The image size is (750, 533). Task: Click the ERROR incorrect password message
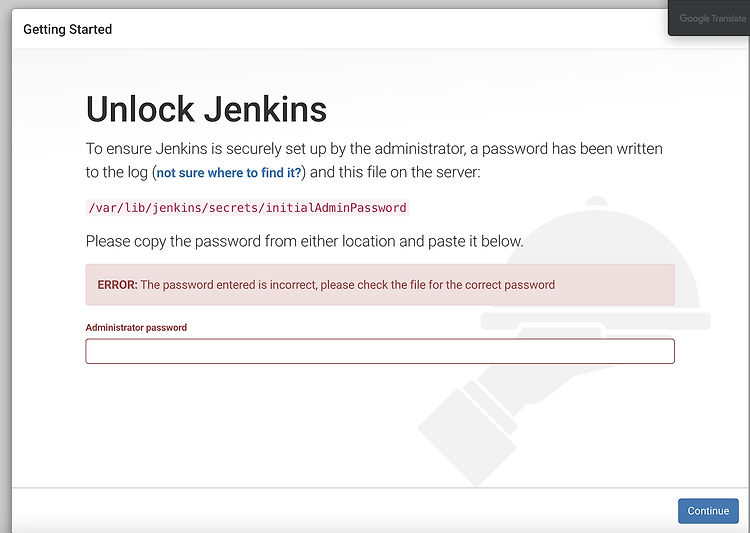380,285
